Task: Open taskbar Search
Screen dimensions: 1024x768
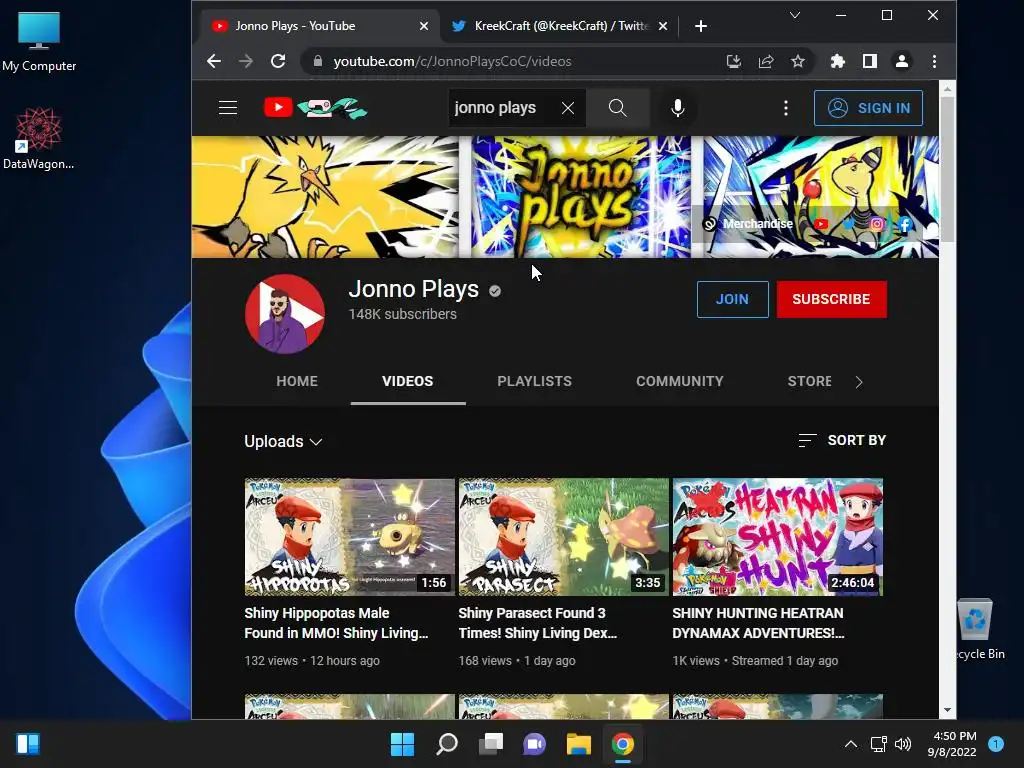Action: point(447,744)
